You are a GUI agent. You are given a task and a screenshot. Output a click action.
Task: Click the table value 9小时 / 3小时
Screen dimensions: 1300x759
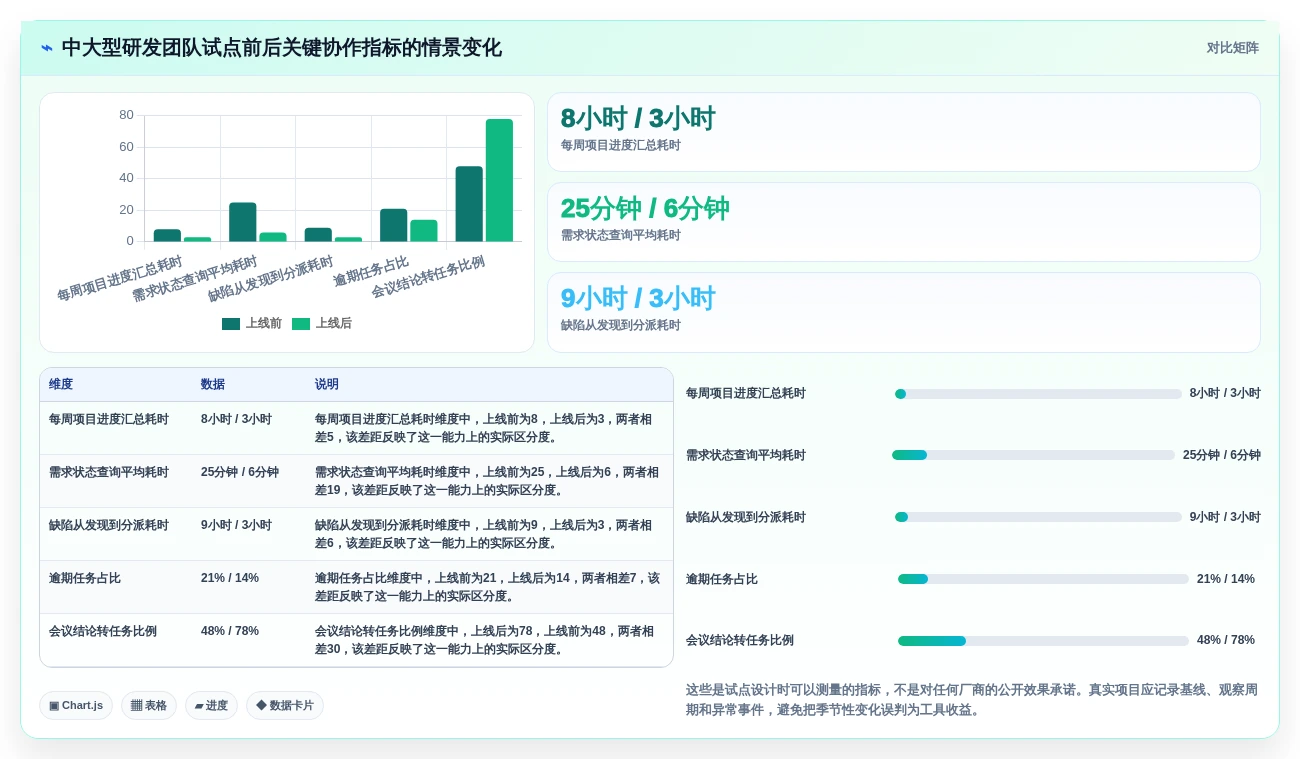[x=236, y=525]
